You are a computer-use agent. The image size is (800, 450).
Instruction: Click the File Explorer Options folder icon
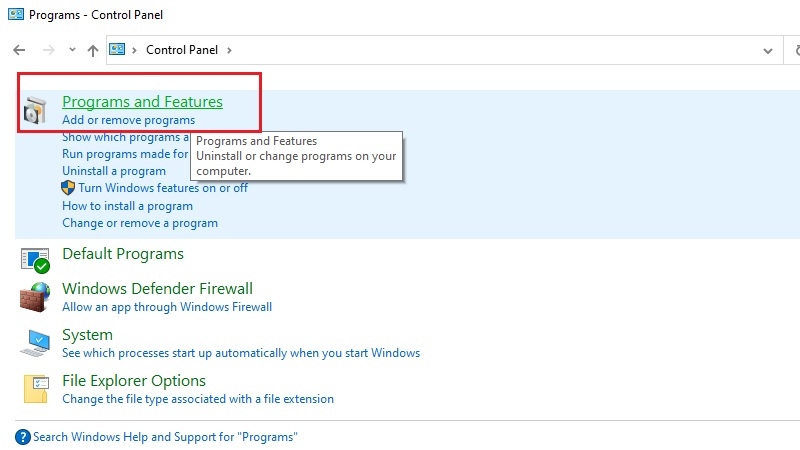(x=36, y=389)
